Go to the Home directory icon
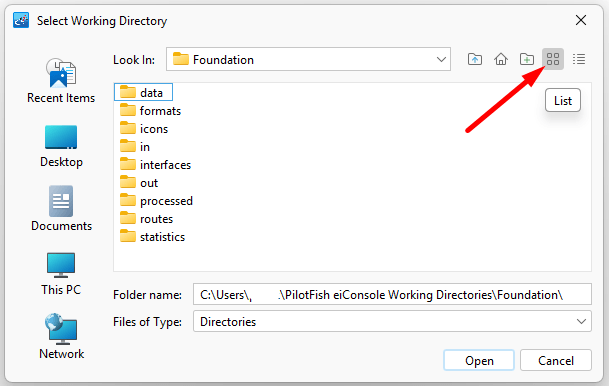 coord(501,59)
